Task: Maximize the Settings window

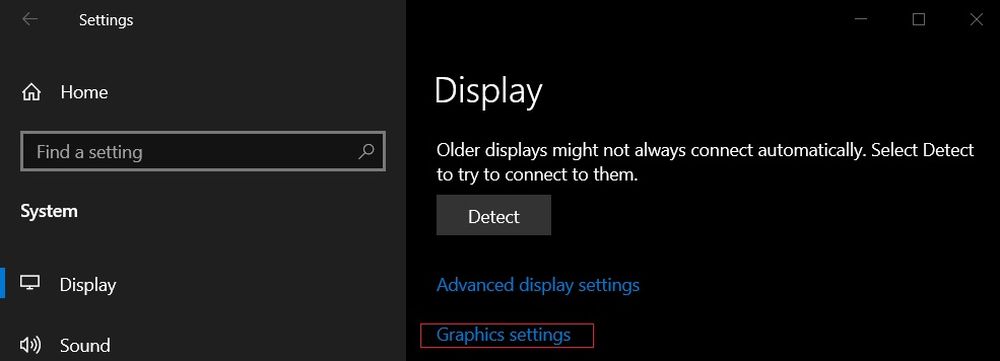Action: 918,20
